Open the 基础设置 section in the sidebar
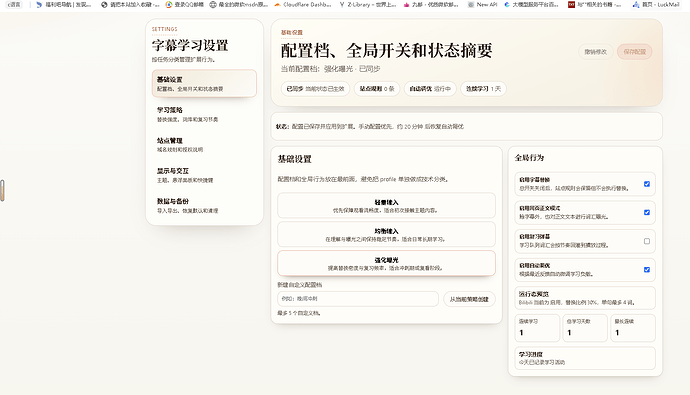The width and height of the screenshot is (690, 395). tap(204, 83)
